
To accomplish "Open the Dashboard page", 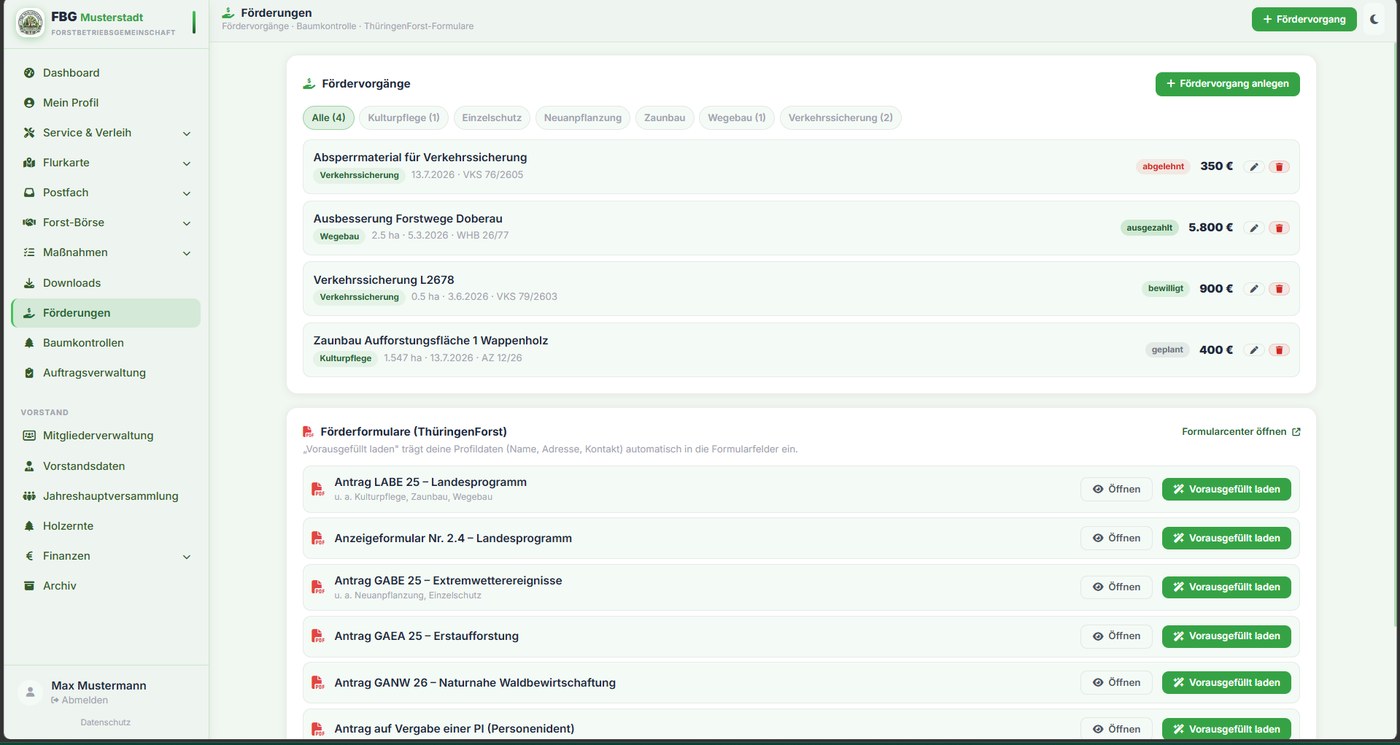I will (x=105, y=73).
